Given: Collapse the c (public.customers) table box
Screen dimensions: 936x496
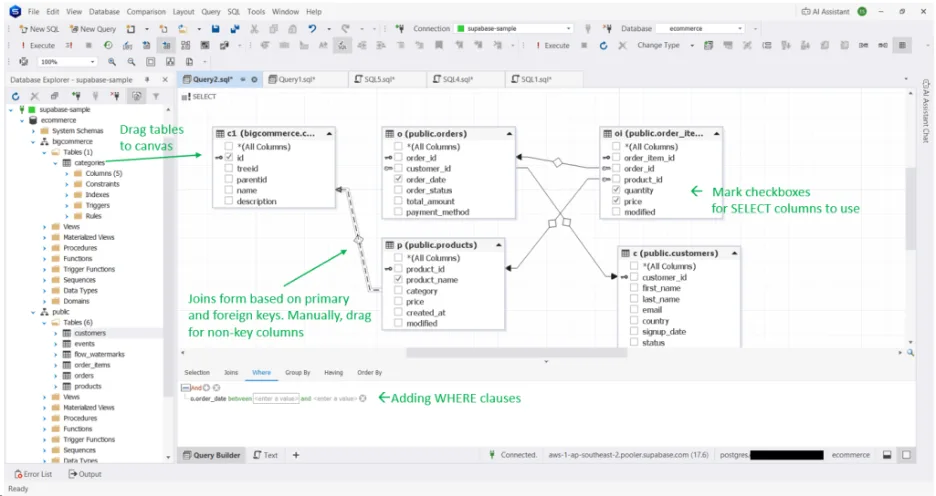Looking at the screenshot, I should [x=734, y=253].
